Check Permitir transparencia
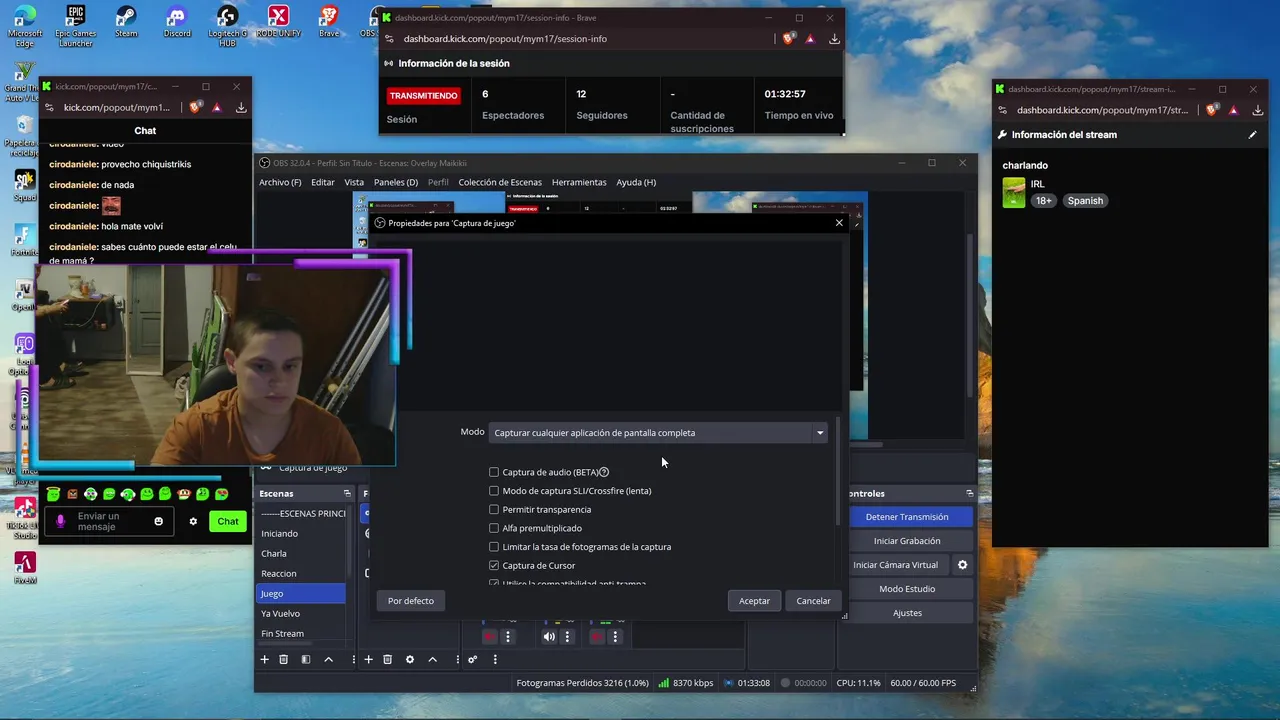The width and height of the screenshot is (1280, 720). (494, 510)
